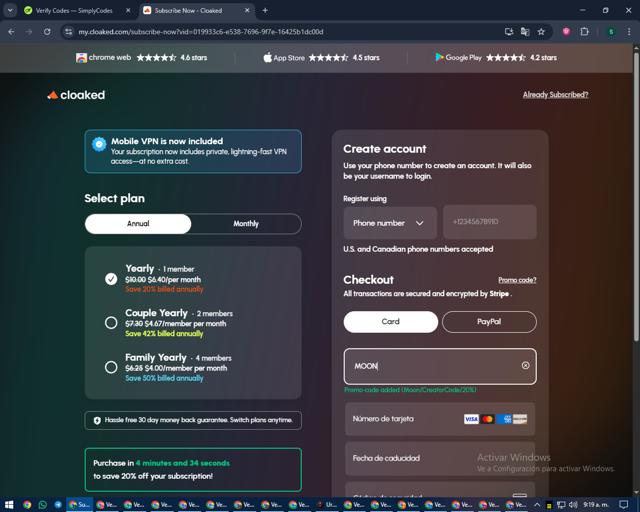Click the Número de tarjeta field
Screen dimensions: 640x512
click(x=440, y=419)
